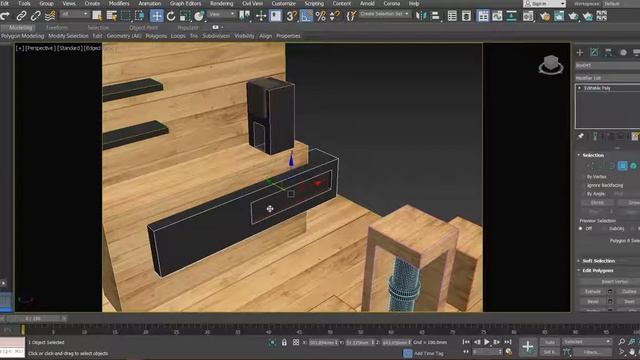
Task: Collapse the Edit Polygons rollout
Action: coord(598,270)
